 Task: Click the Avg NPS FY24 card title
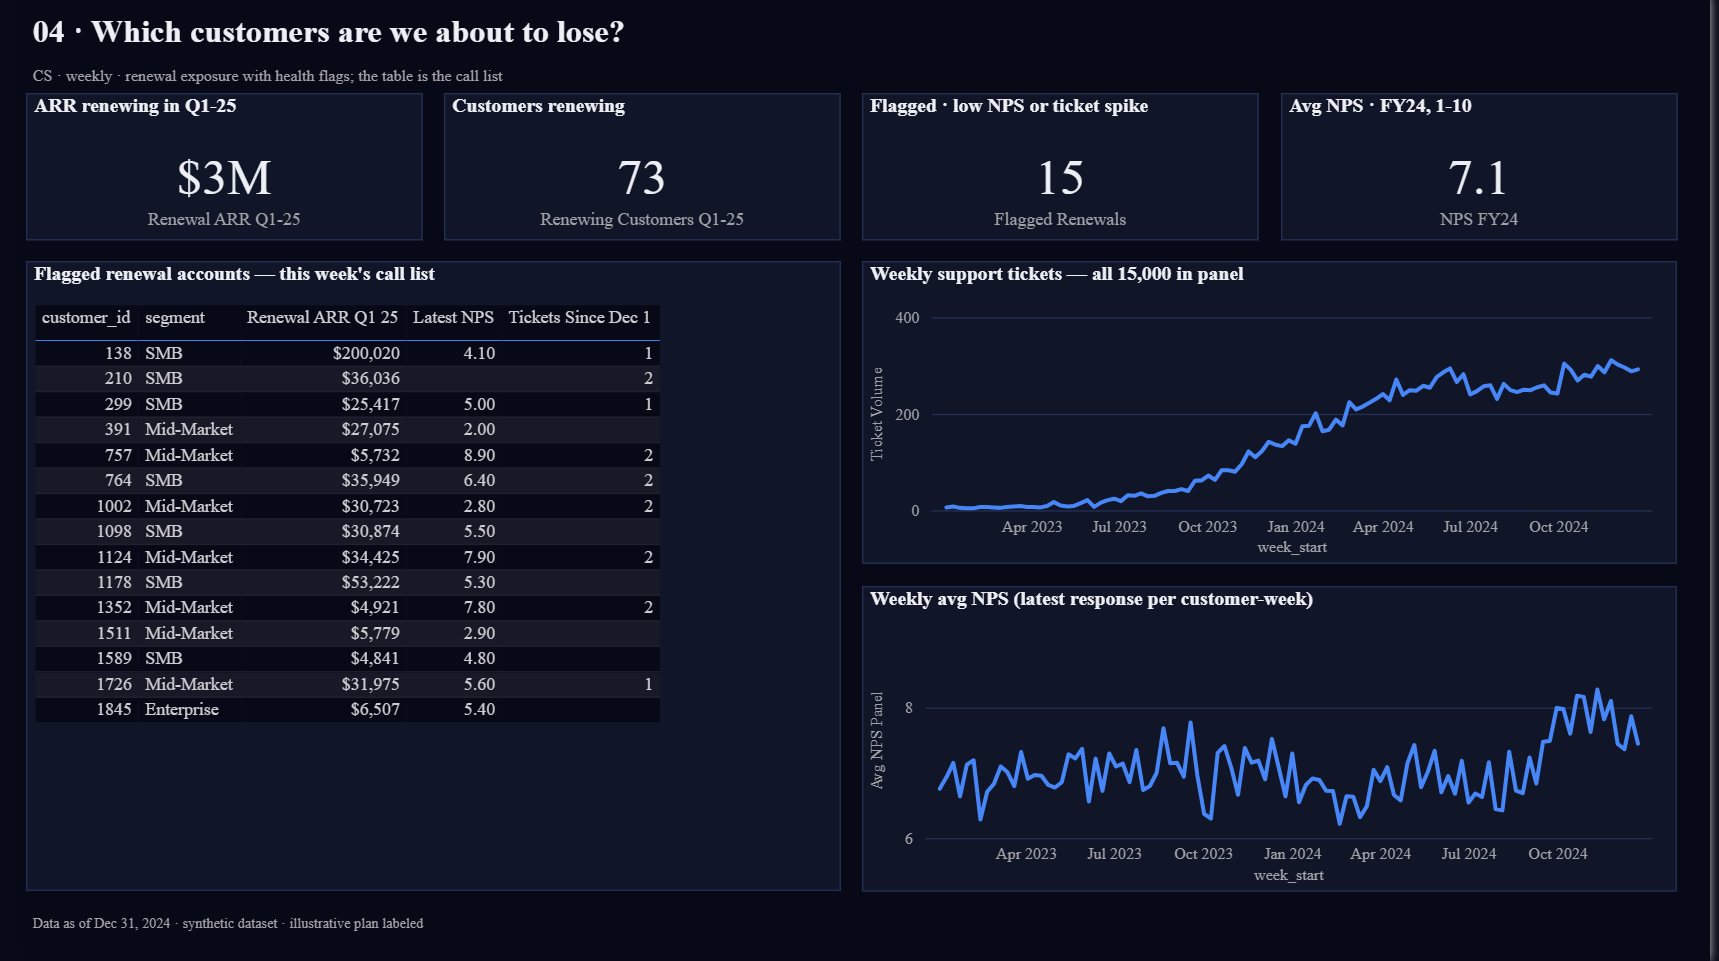coord(1380,106)
